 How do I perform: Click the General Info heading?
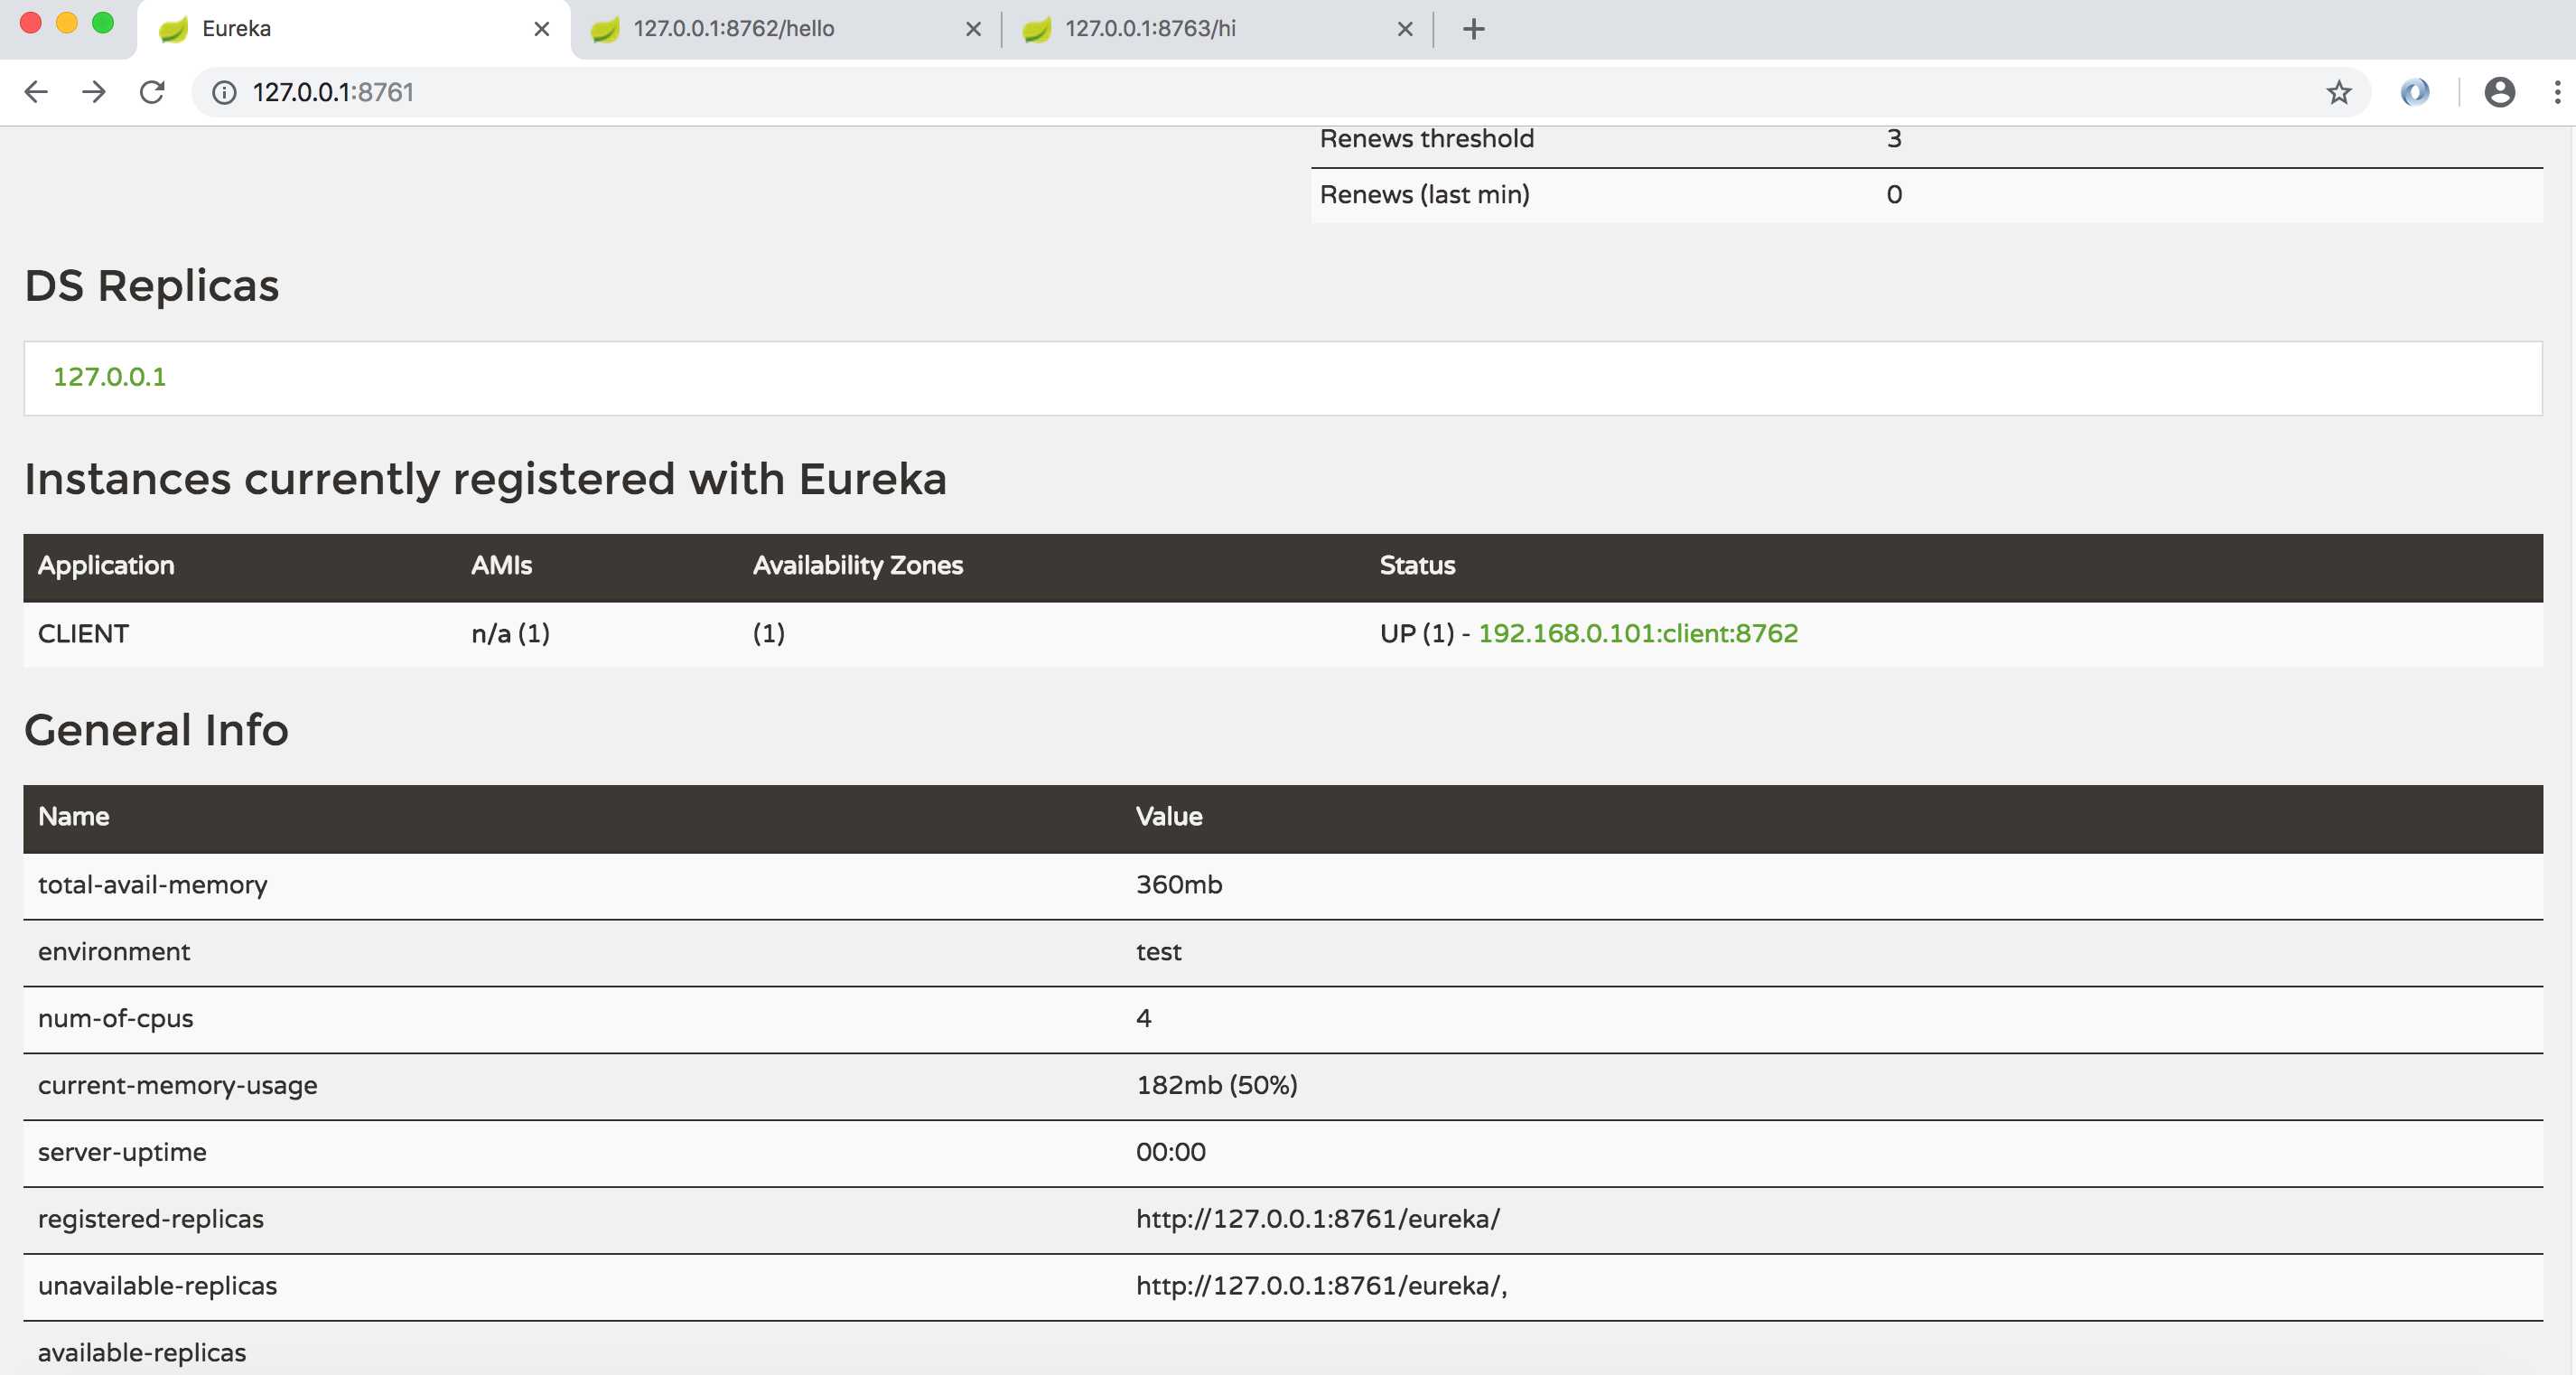(156, 731)
